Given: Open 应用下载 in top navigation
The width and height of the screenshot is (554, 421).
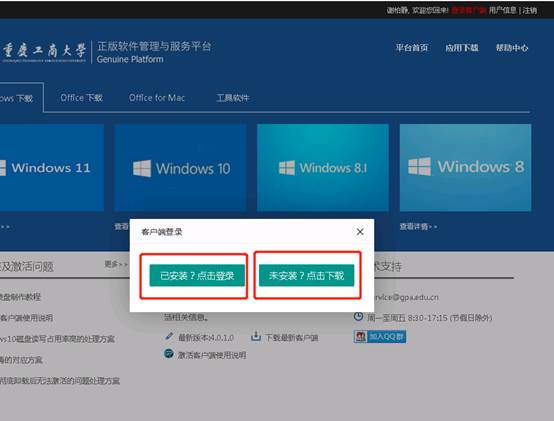Looking at the screenshot, I should 462,48.
